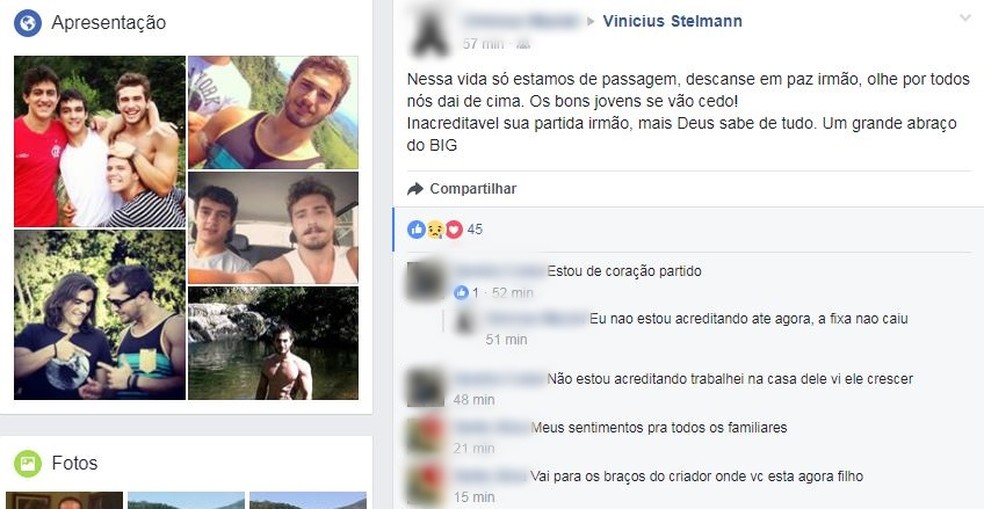Viewport: 984px width, 509px height.
Task: Click the share arrow icon next to Compartilhar
Action: point(415,189)
